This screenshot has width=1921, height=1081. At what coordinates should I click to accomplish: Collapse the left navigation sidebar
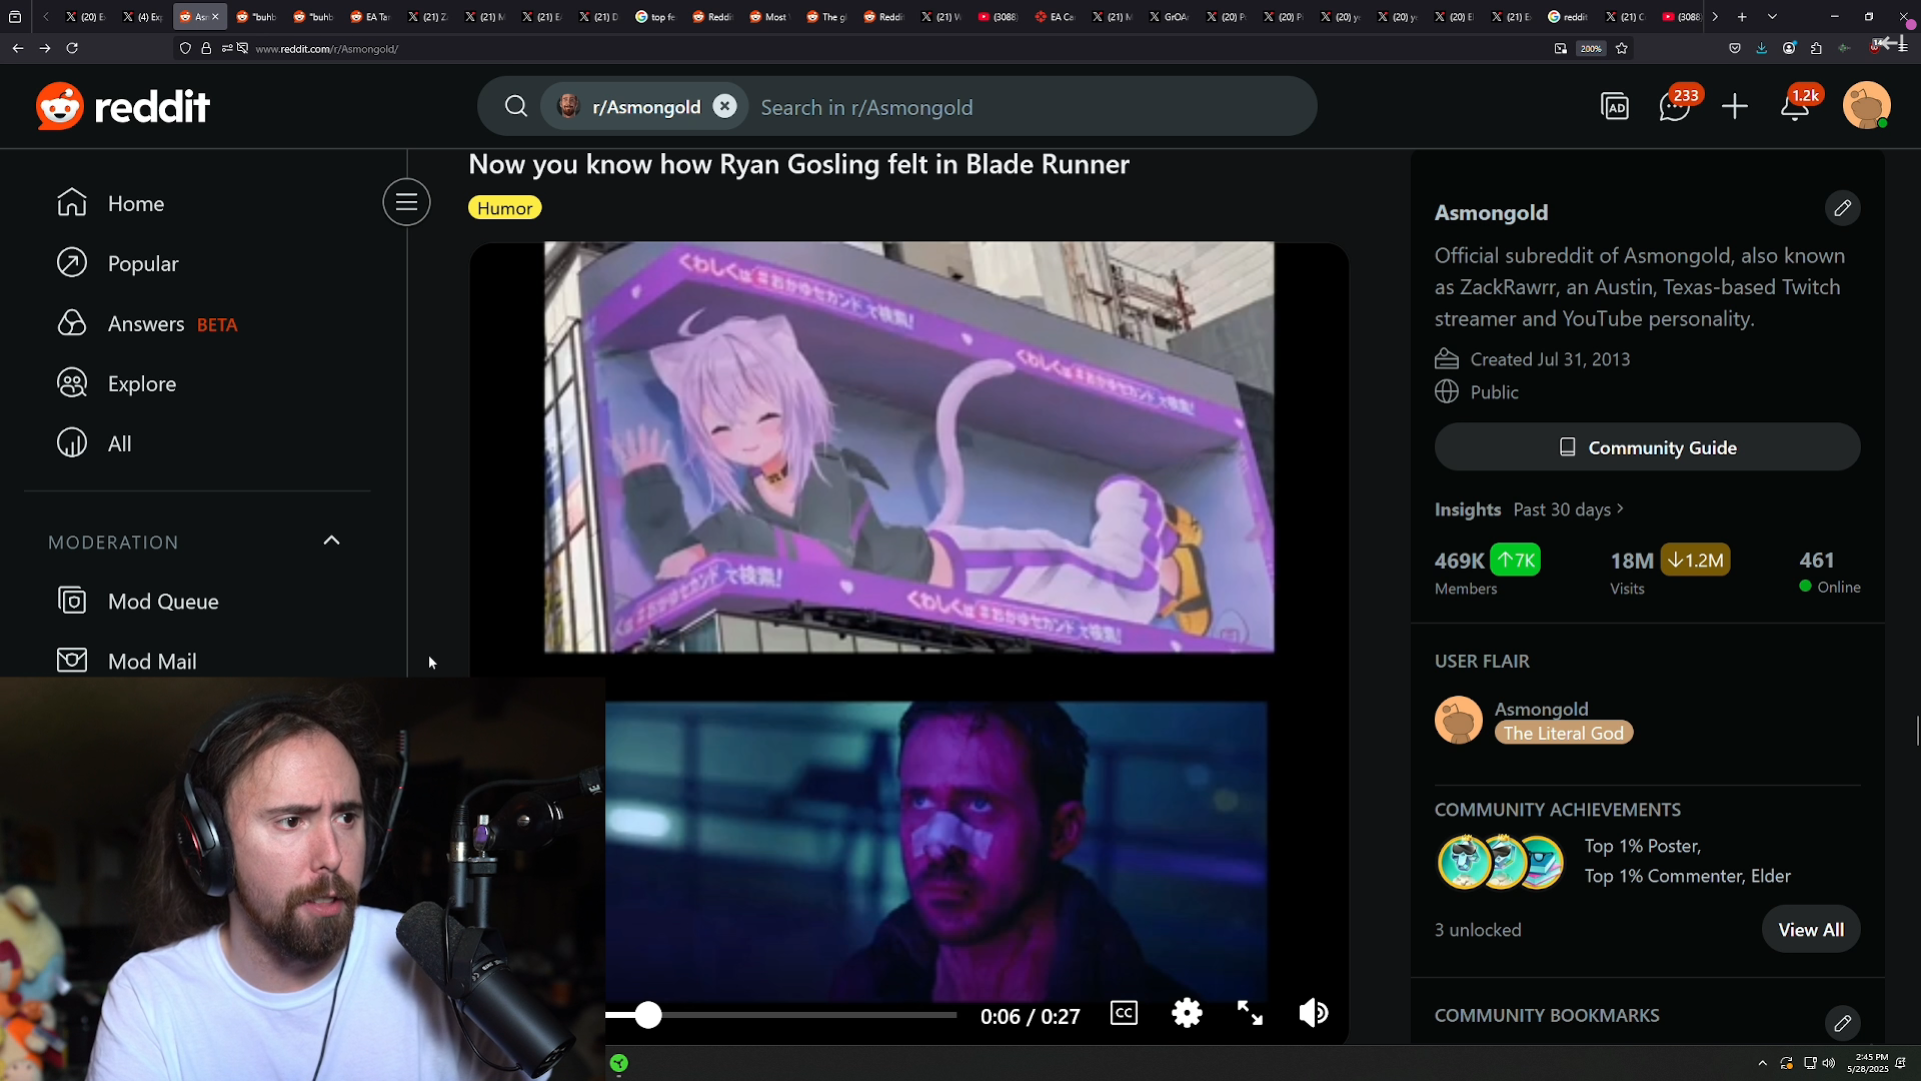click(406, 203)
